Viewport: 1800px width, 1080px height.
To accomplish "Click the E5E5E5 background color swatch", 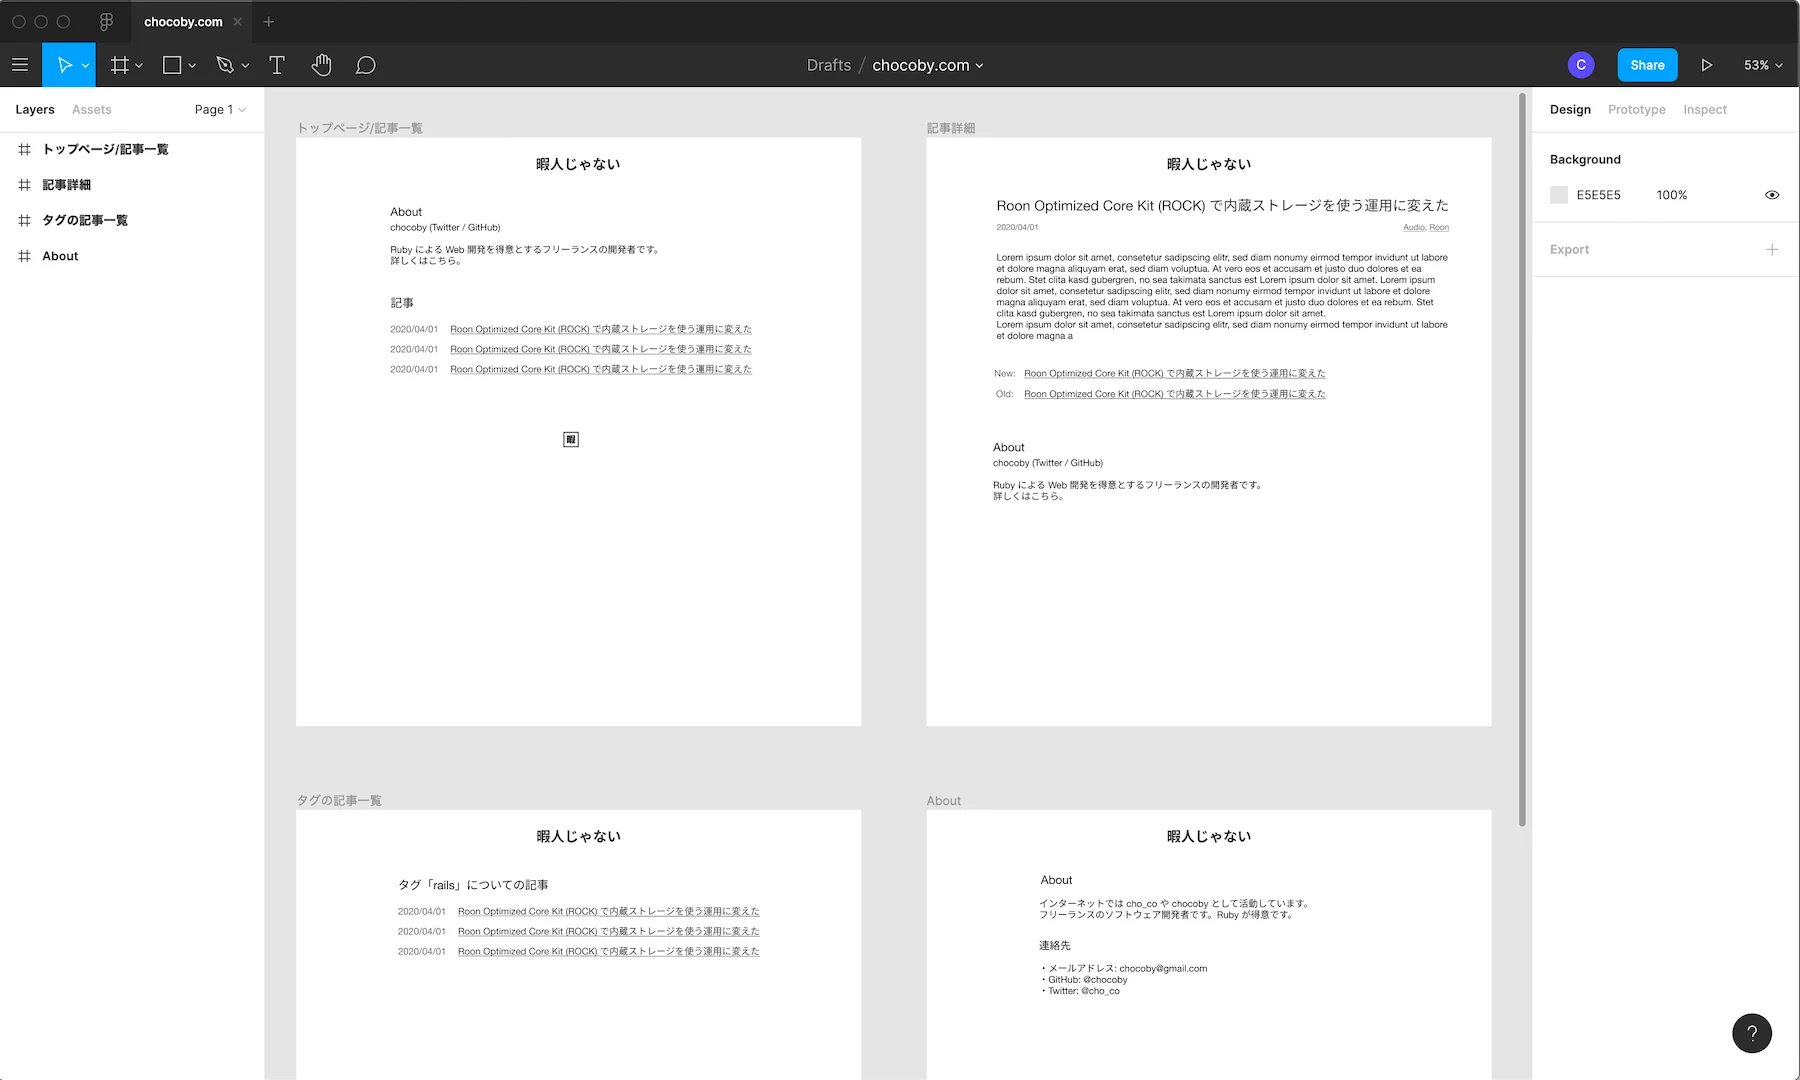I will click(1559, 195).
